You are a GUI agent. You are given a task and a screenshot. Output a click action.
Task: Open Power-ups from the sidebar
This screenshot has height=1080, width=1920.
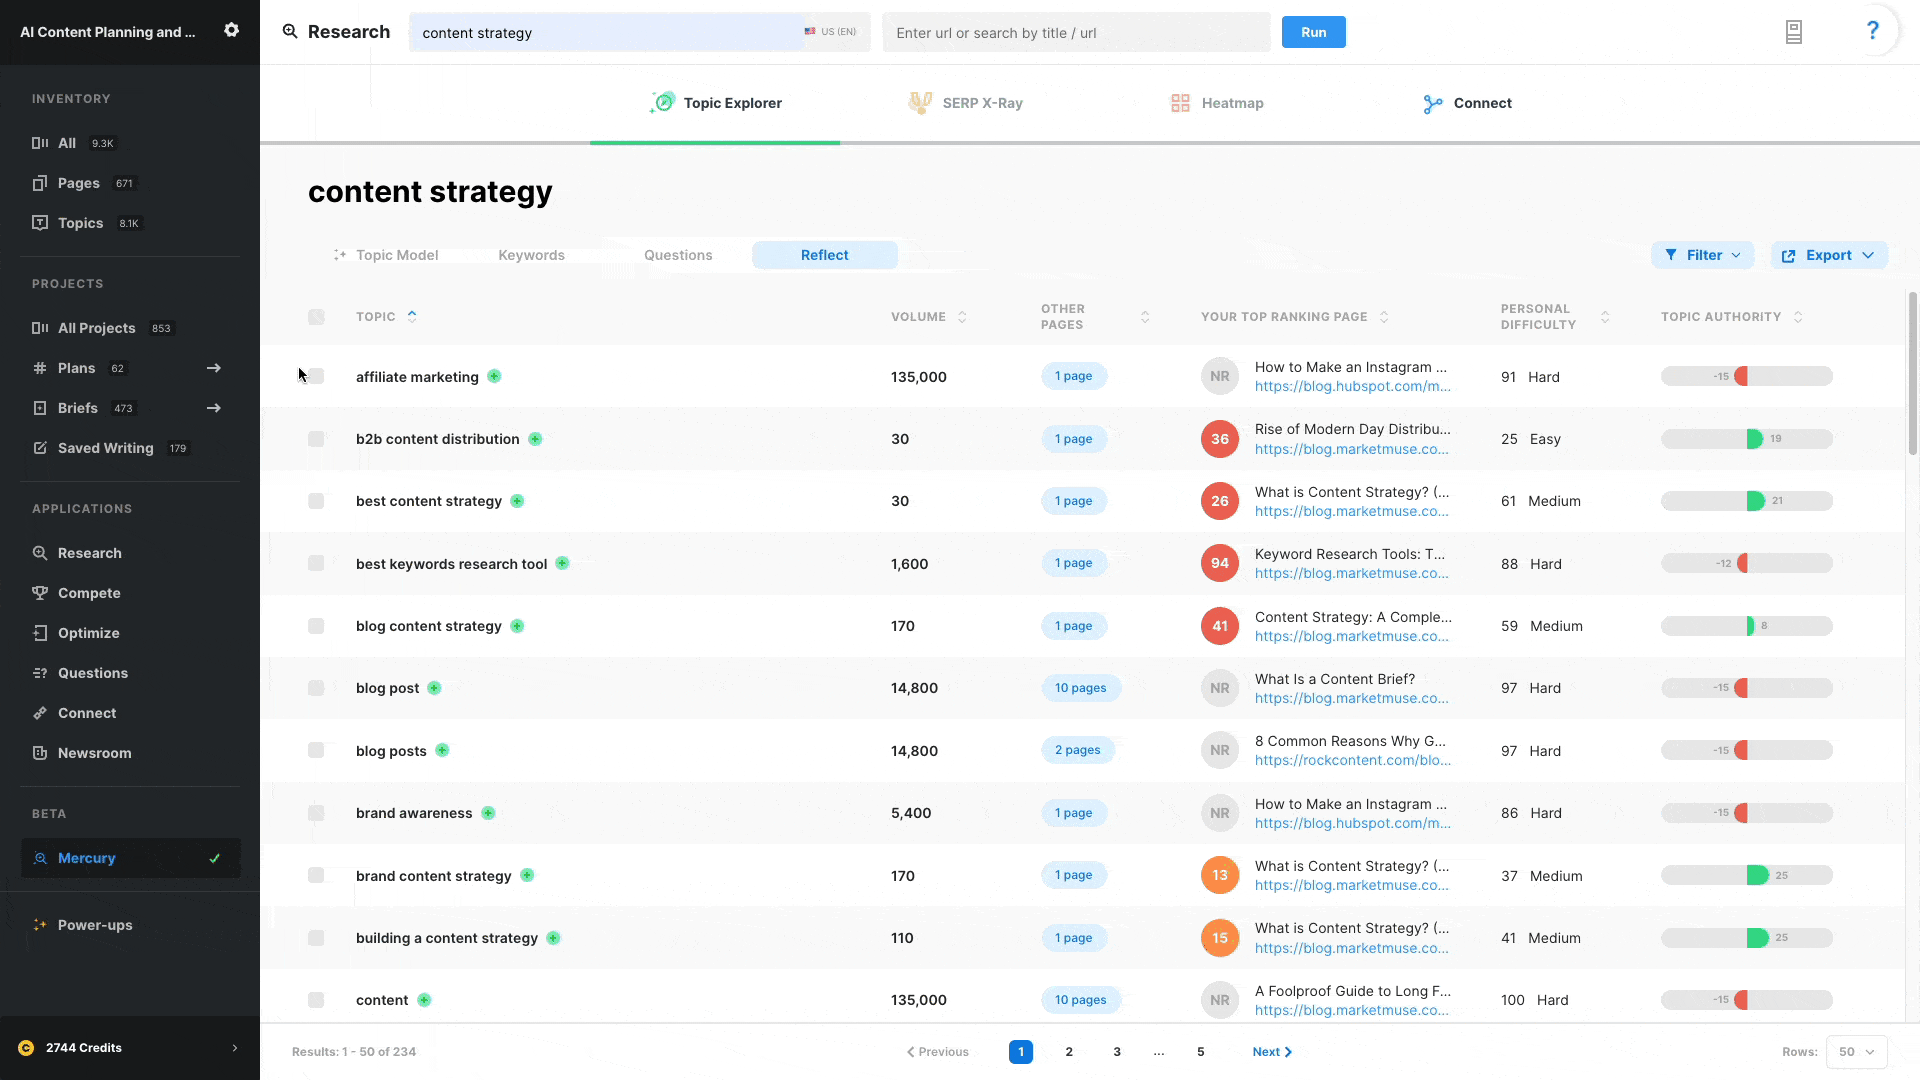[x=94, y=925]
